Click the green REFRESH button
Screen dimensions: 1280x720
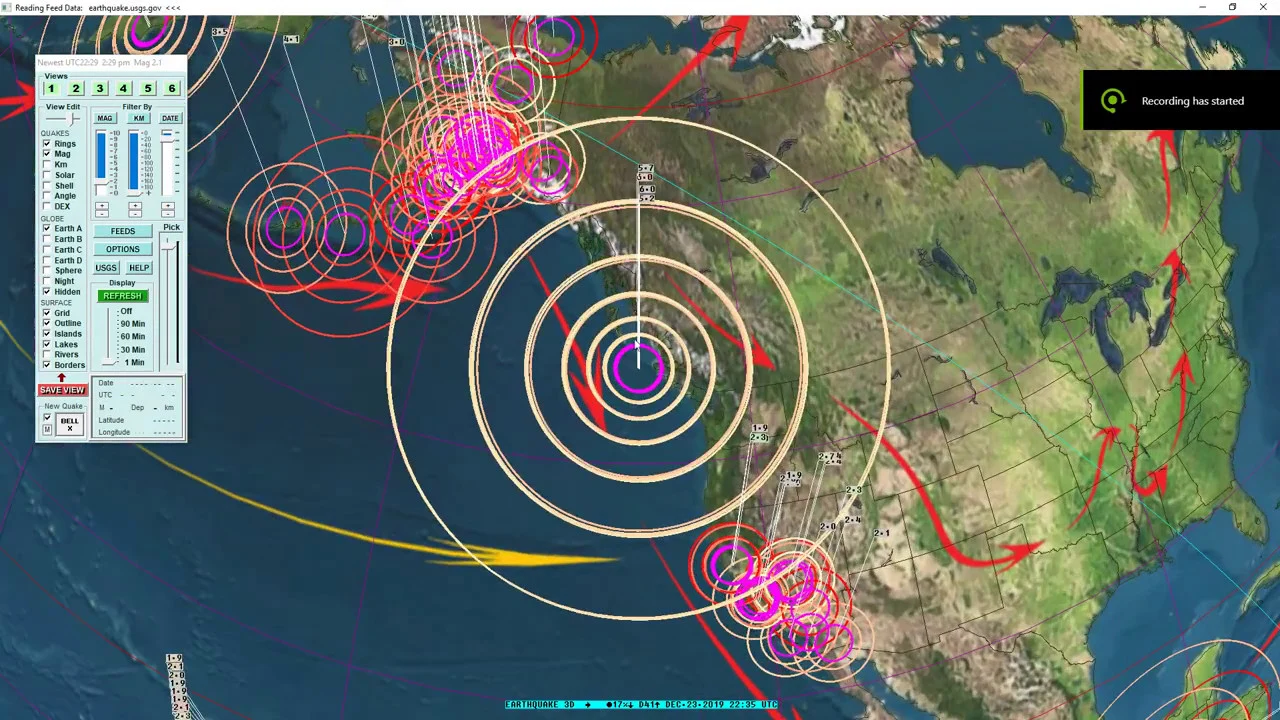(x=123, y=295)
